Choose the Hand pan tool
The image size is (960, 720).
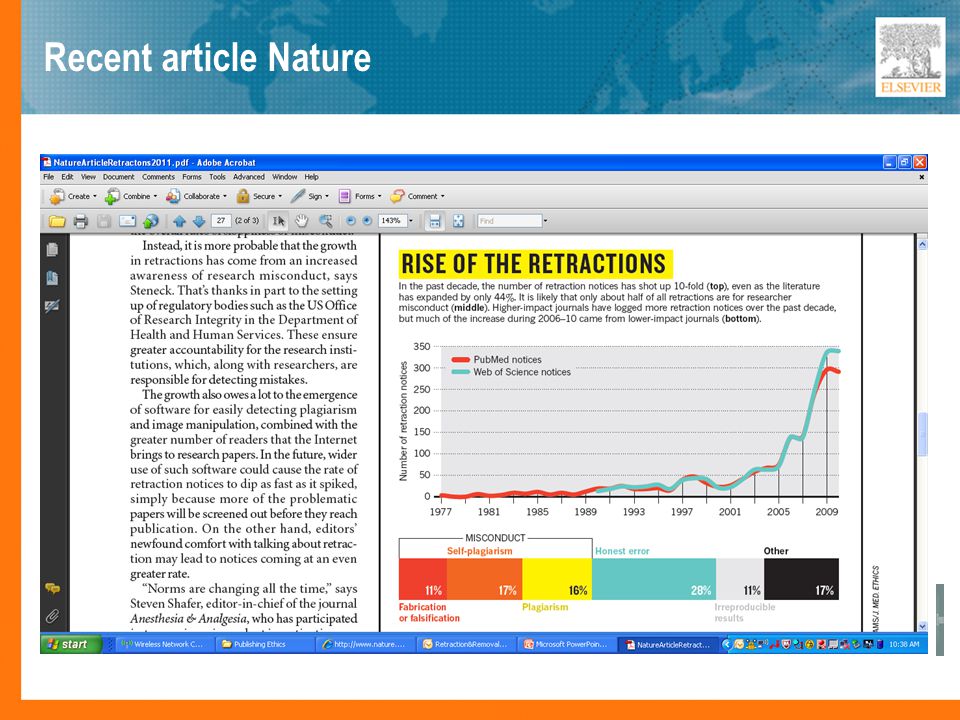tap(301, 221)
